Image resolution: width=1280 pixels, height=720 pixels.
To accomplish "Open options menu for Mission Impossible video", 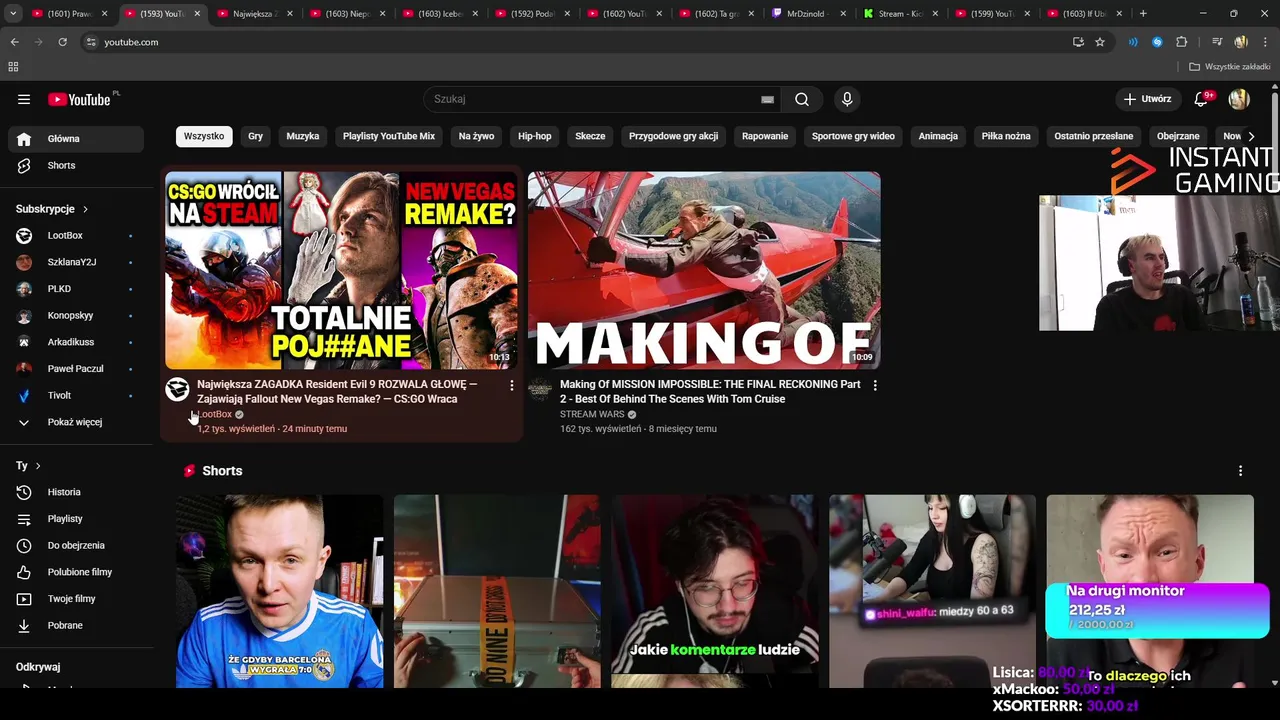I will (875, 385).
